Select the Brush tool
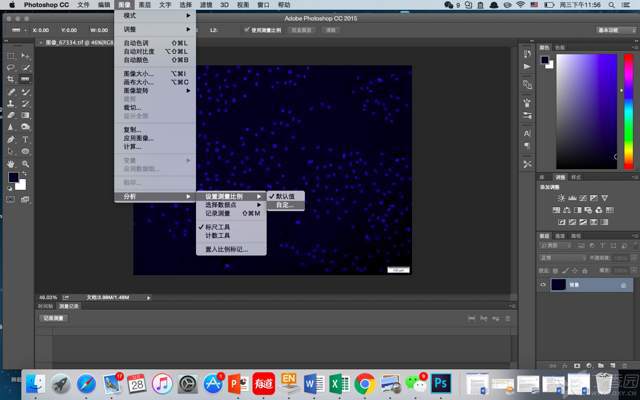This screenshot has width=640, height=400. click(x=25, y=92)
